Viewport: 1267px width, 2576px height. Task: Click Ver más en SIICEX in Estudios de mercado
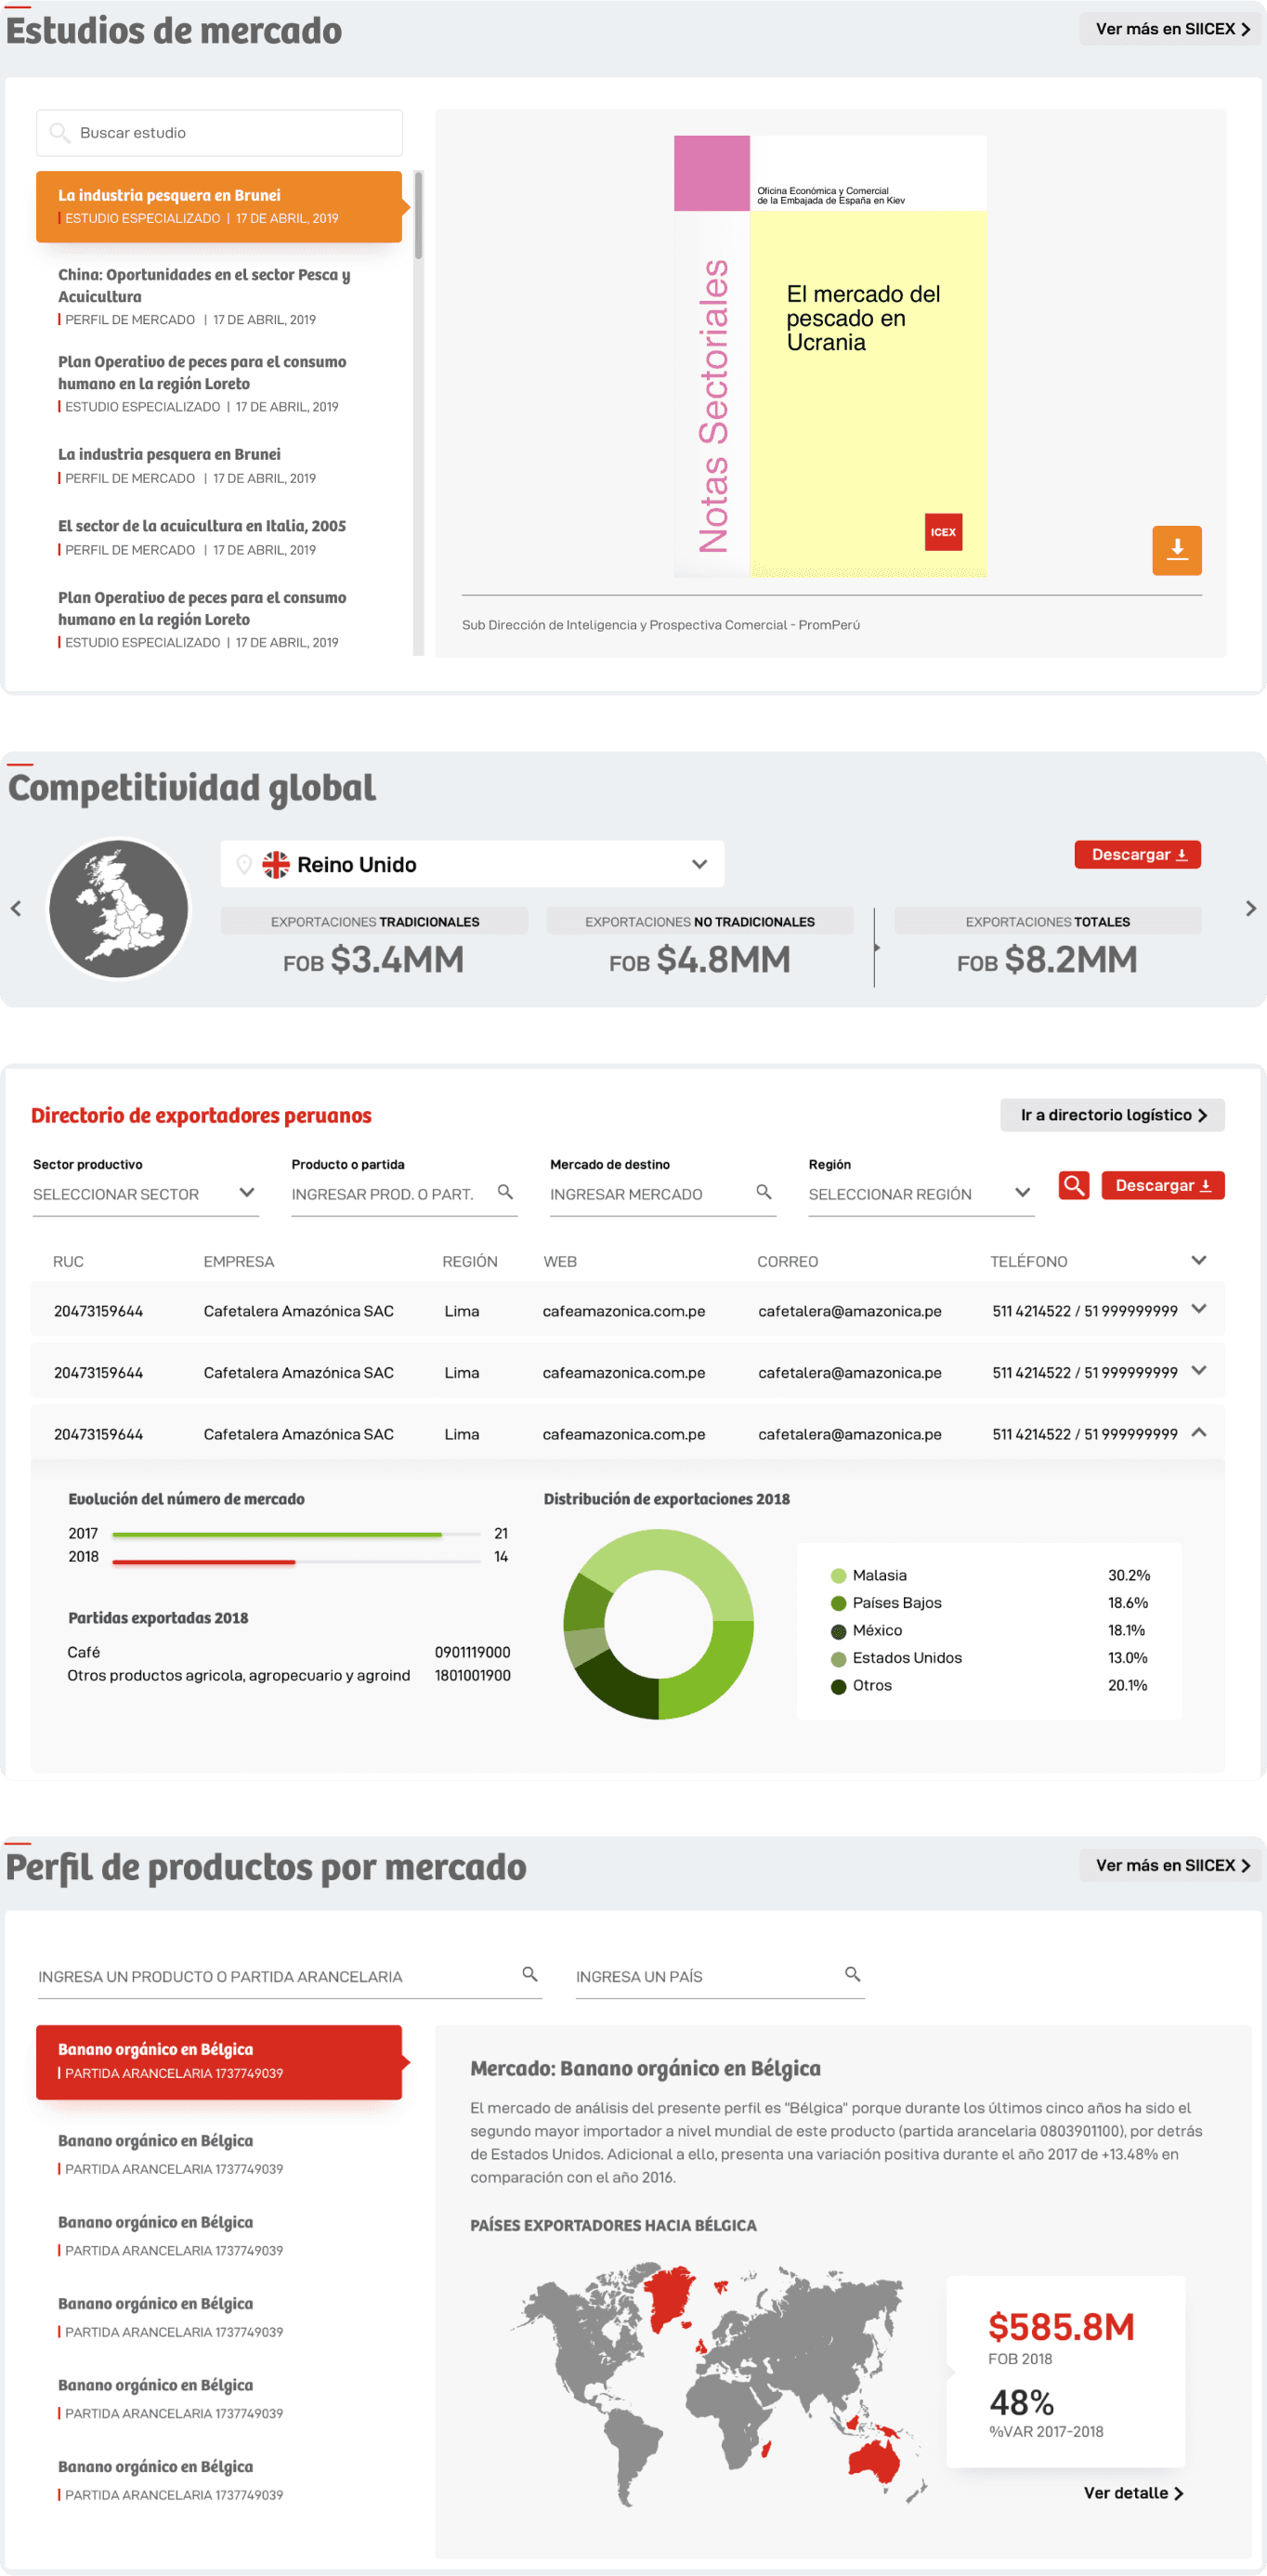(x=1170, y=29)
